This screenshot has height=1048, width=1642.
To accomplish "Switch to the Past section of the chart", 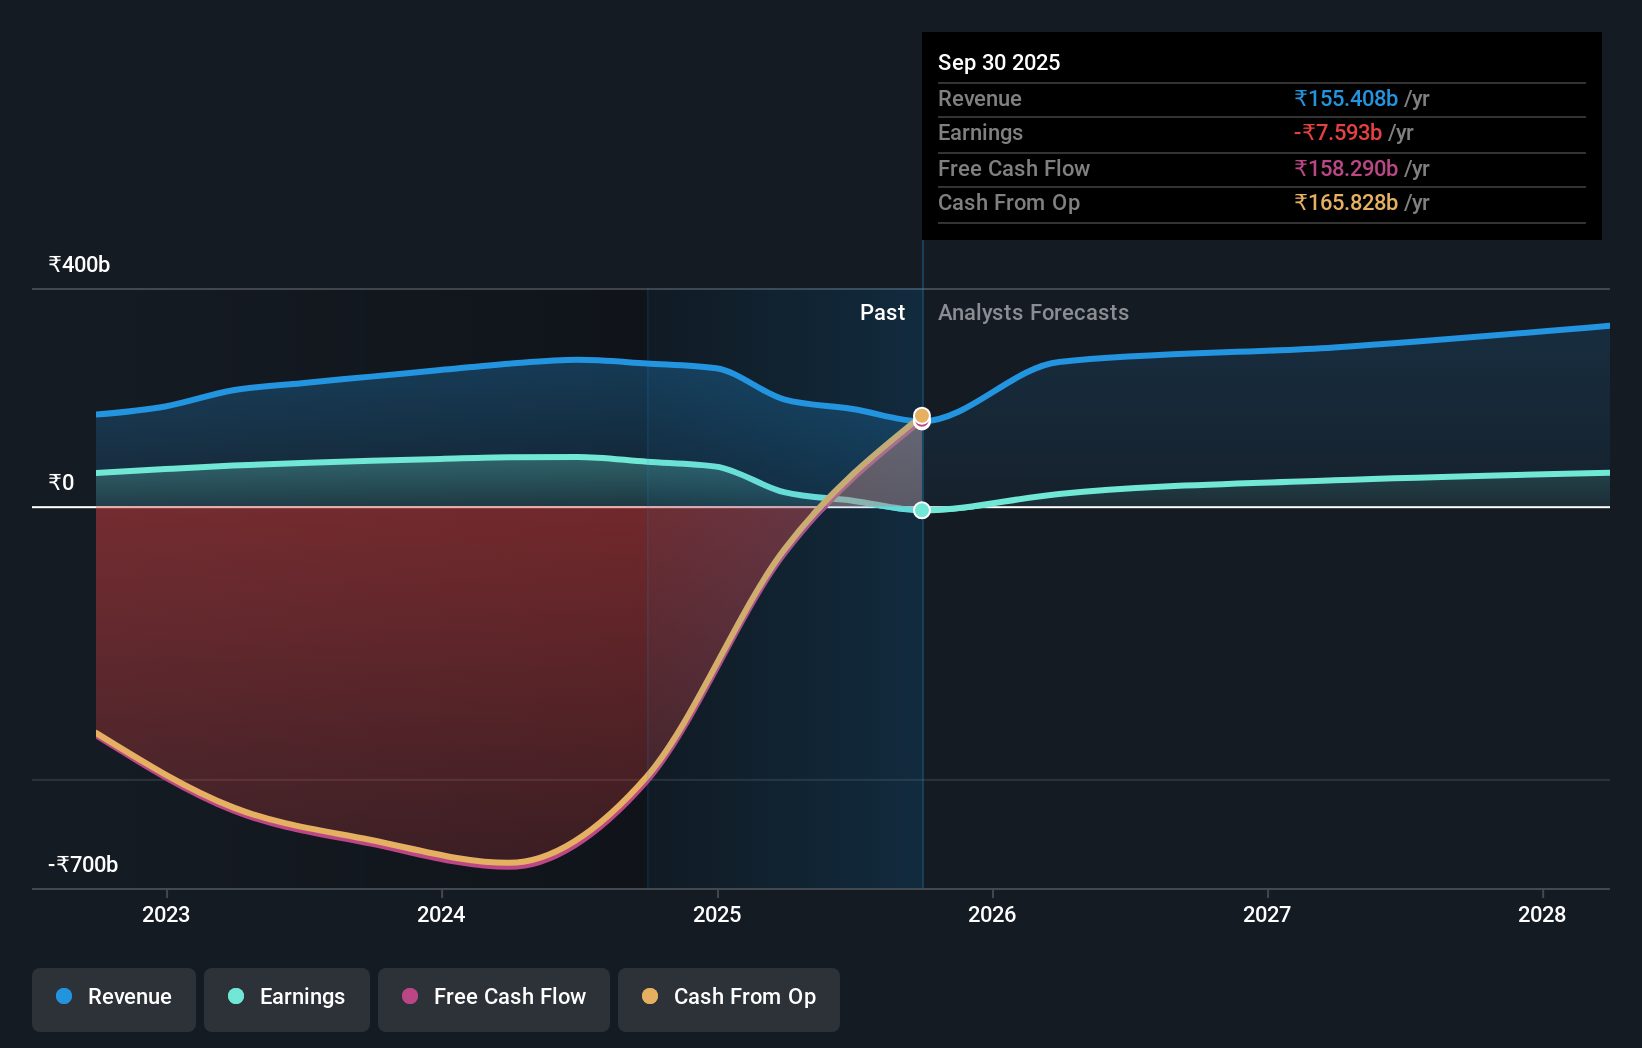I will click(x=882, y=312).
